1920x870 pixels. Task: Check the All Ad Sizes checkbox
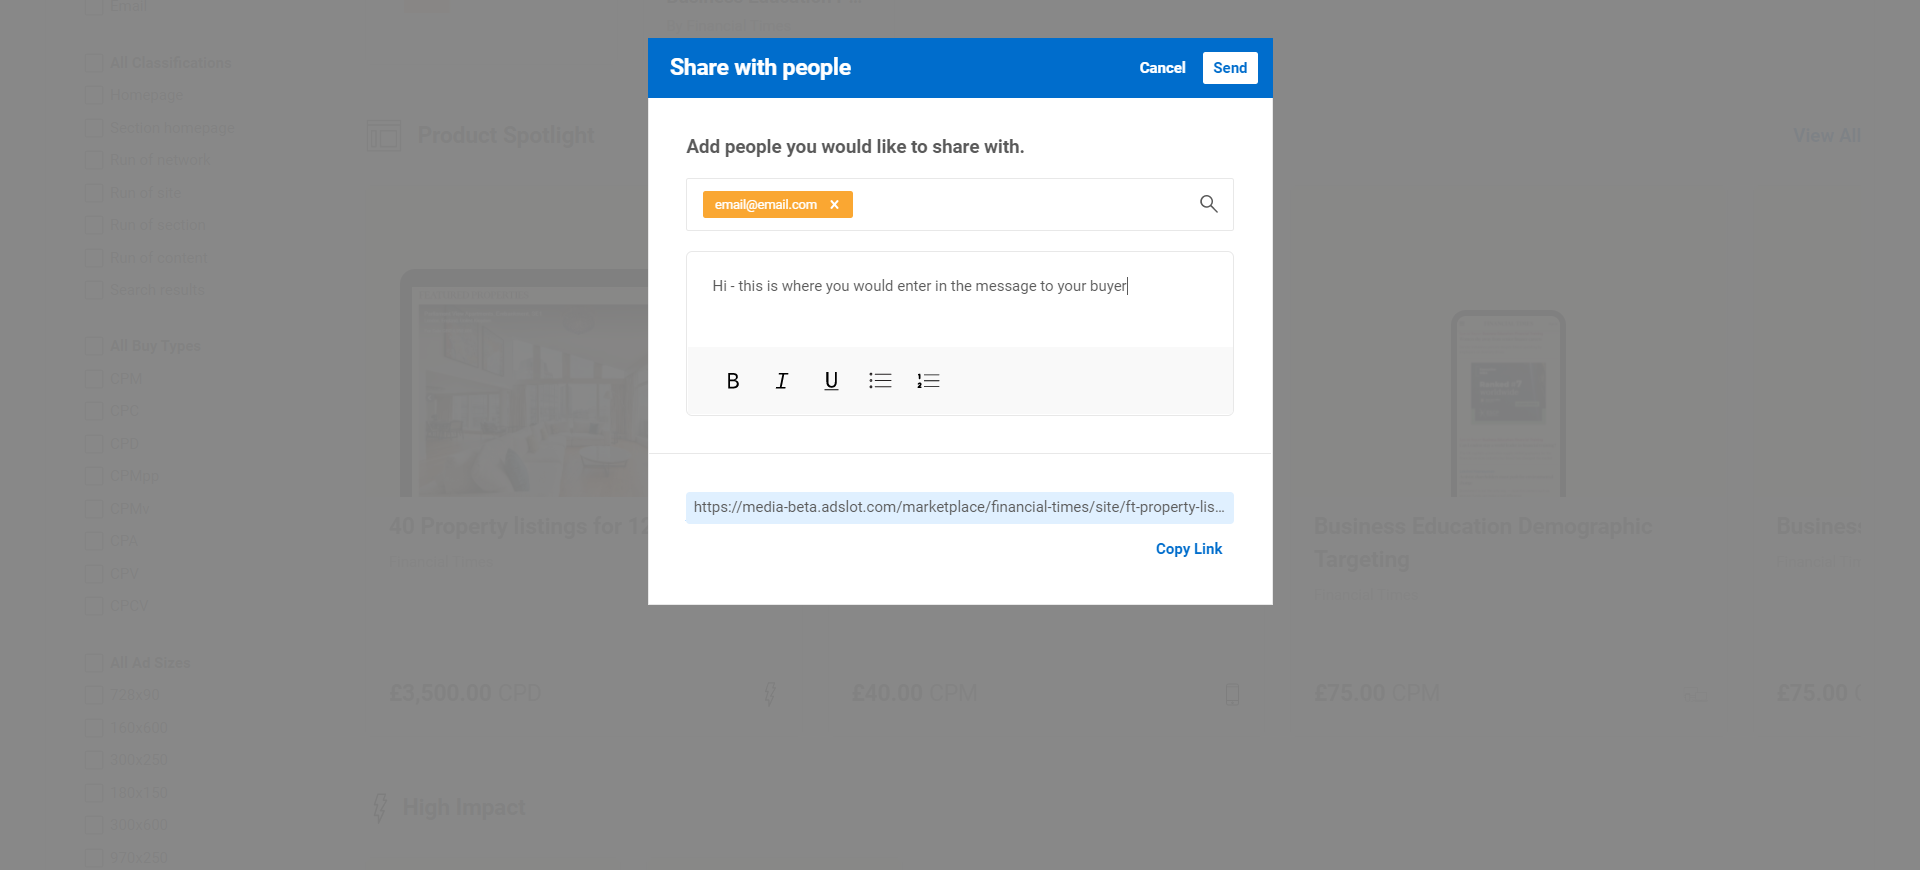95,663
